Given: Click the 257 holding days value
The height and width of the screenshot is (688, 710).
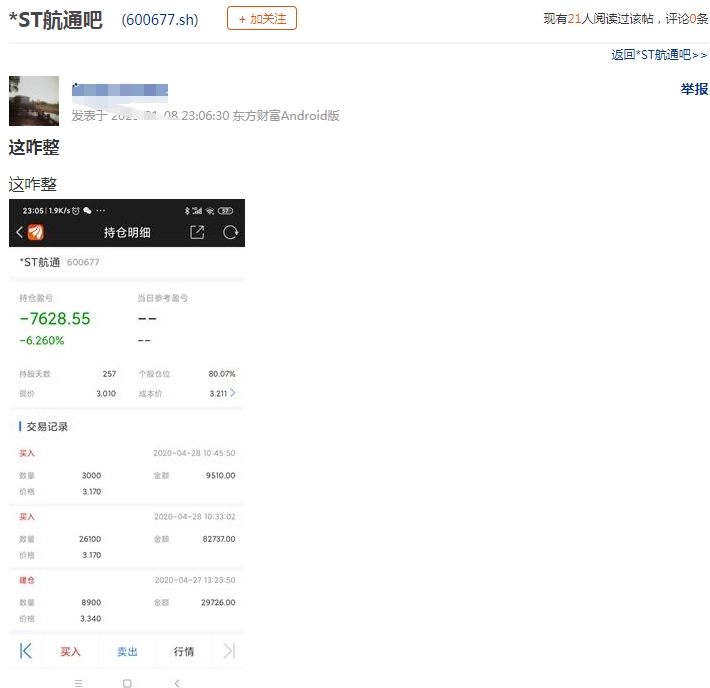Looking at the screenshot, I should tap(109, 374).
